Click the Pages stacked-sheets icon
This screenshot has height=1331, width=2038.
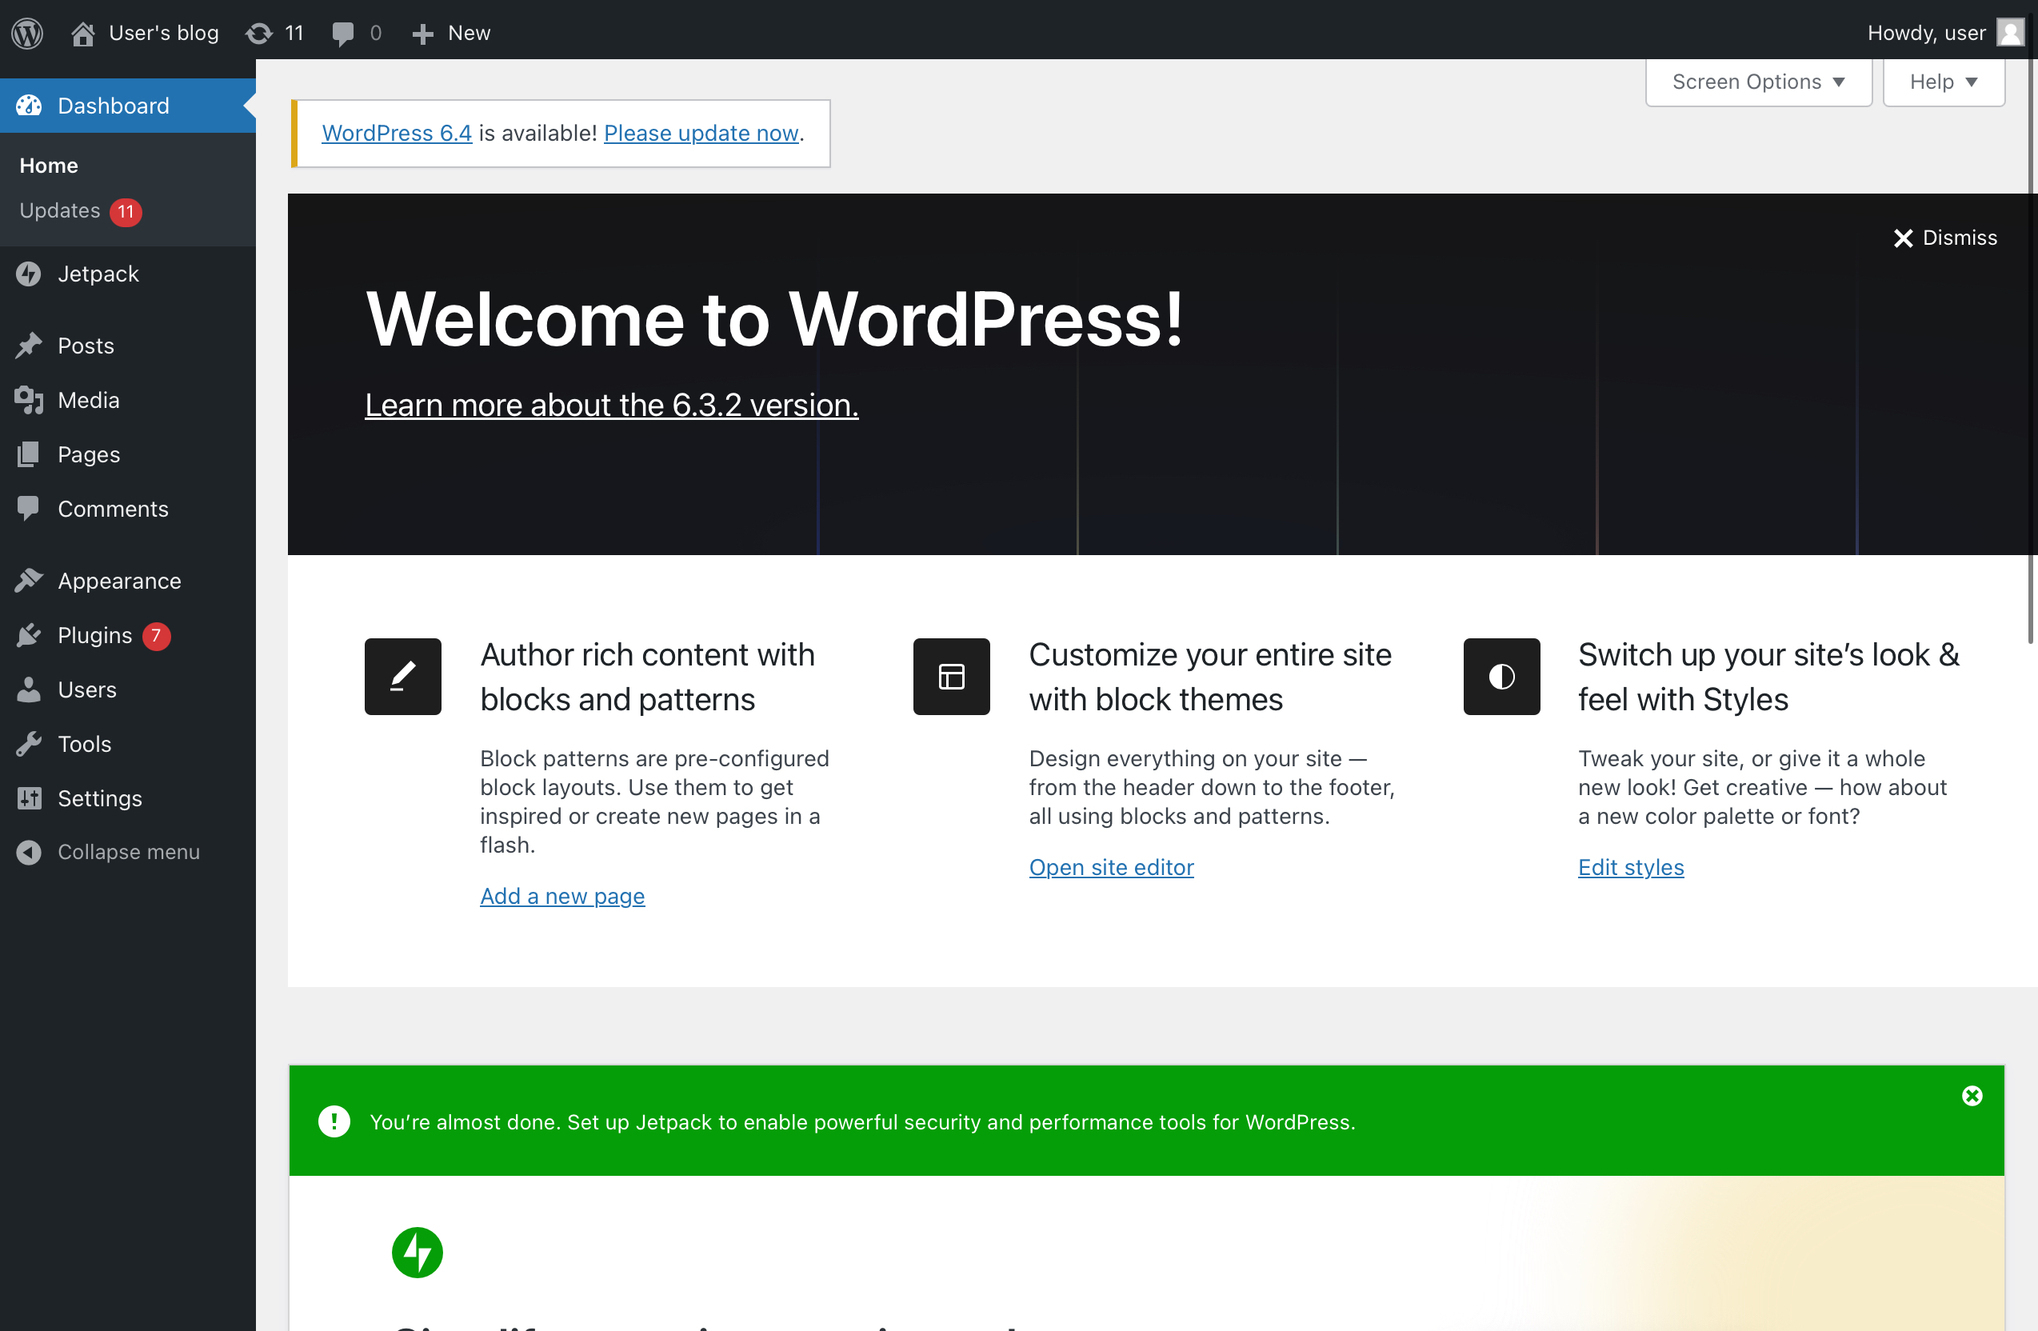coord(29,455)
